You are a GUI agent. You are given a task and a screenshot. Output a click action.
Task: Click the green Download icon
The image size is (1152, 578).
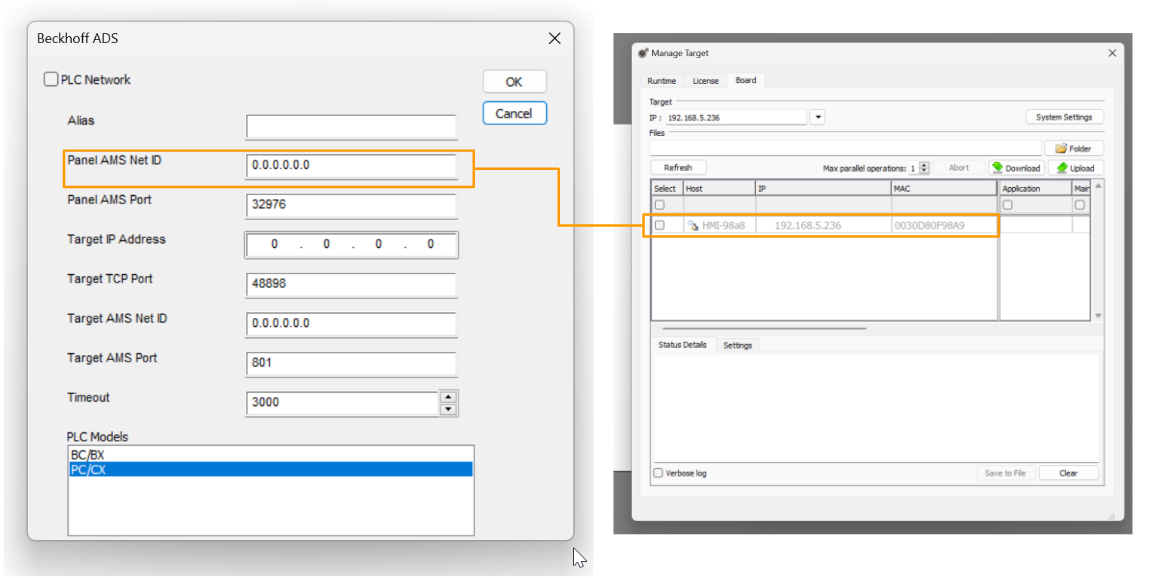click(x=997, y=168)
